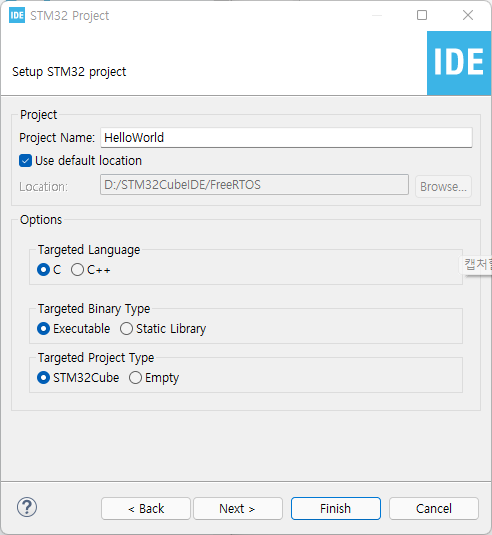Click the IDE logo in title bar

point(17,15)
